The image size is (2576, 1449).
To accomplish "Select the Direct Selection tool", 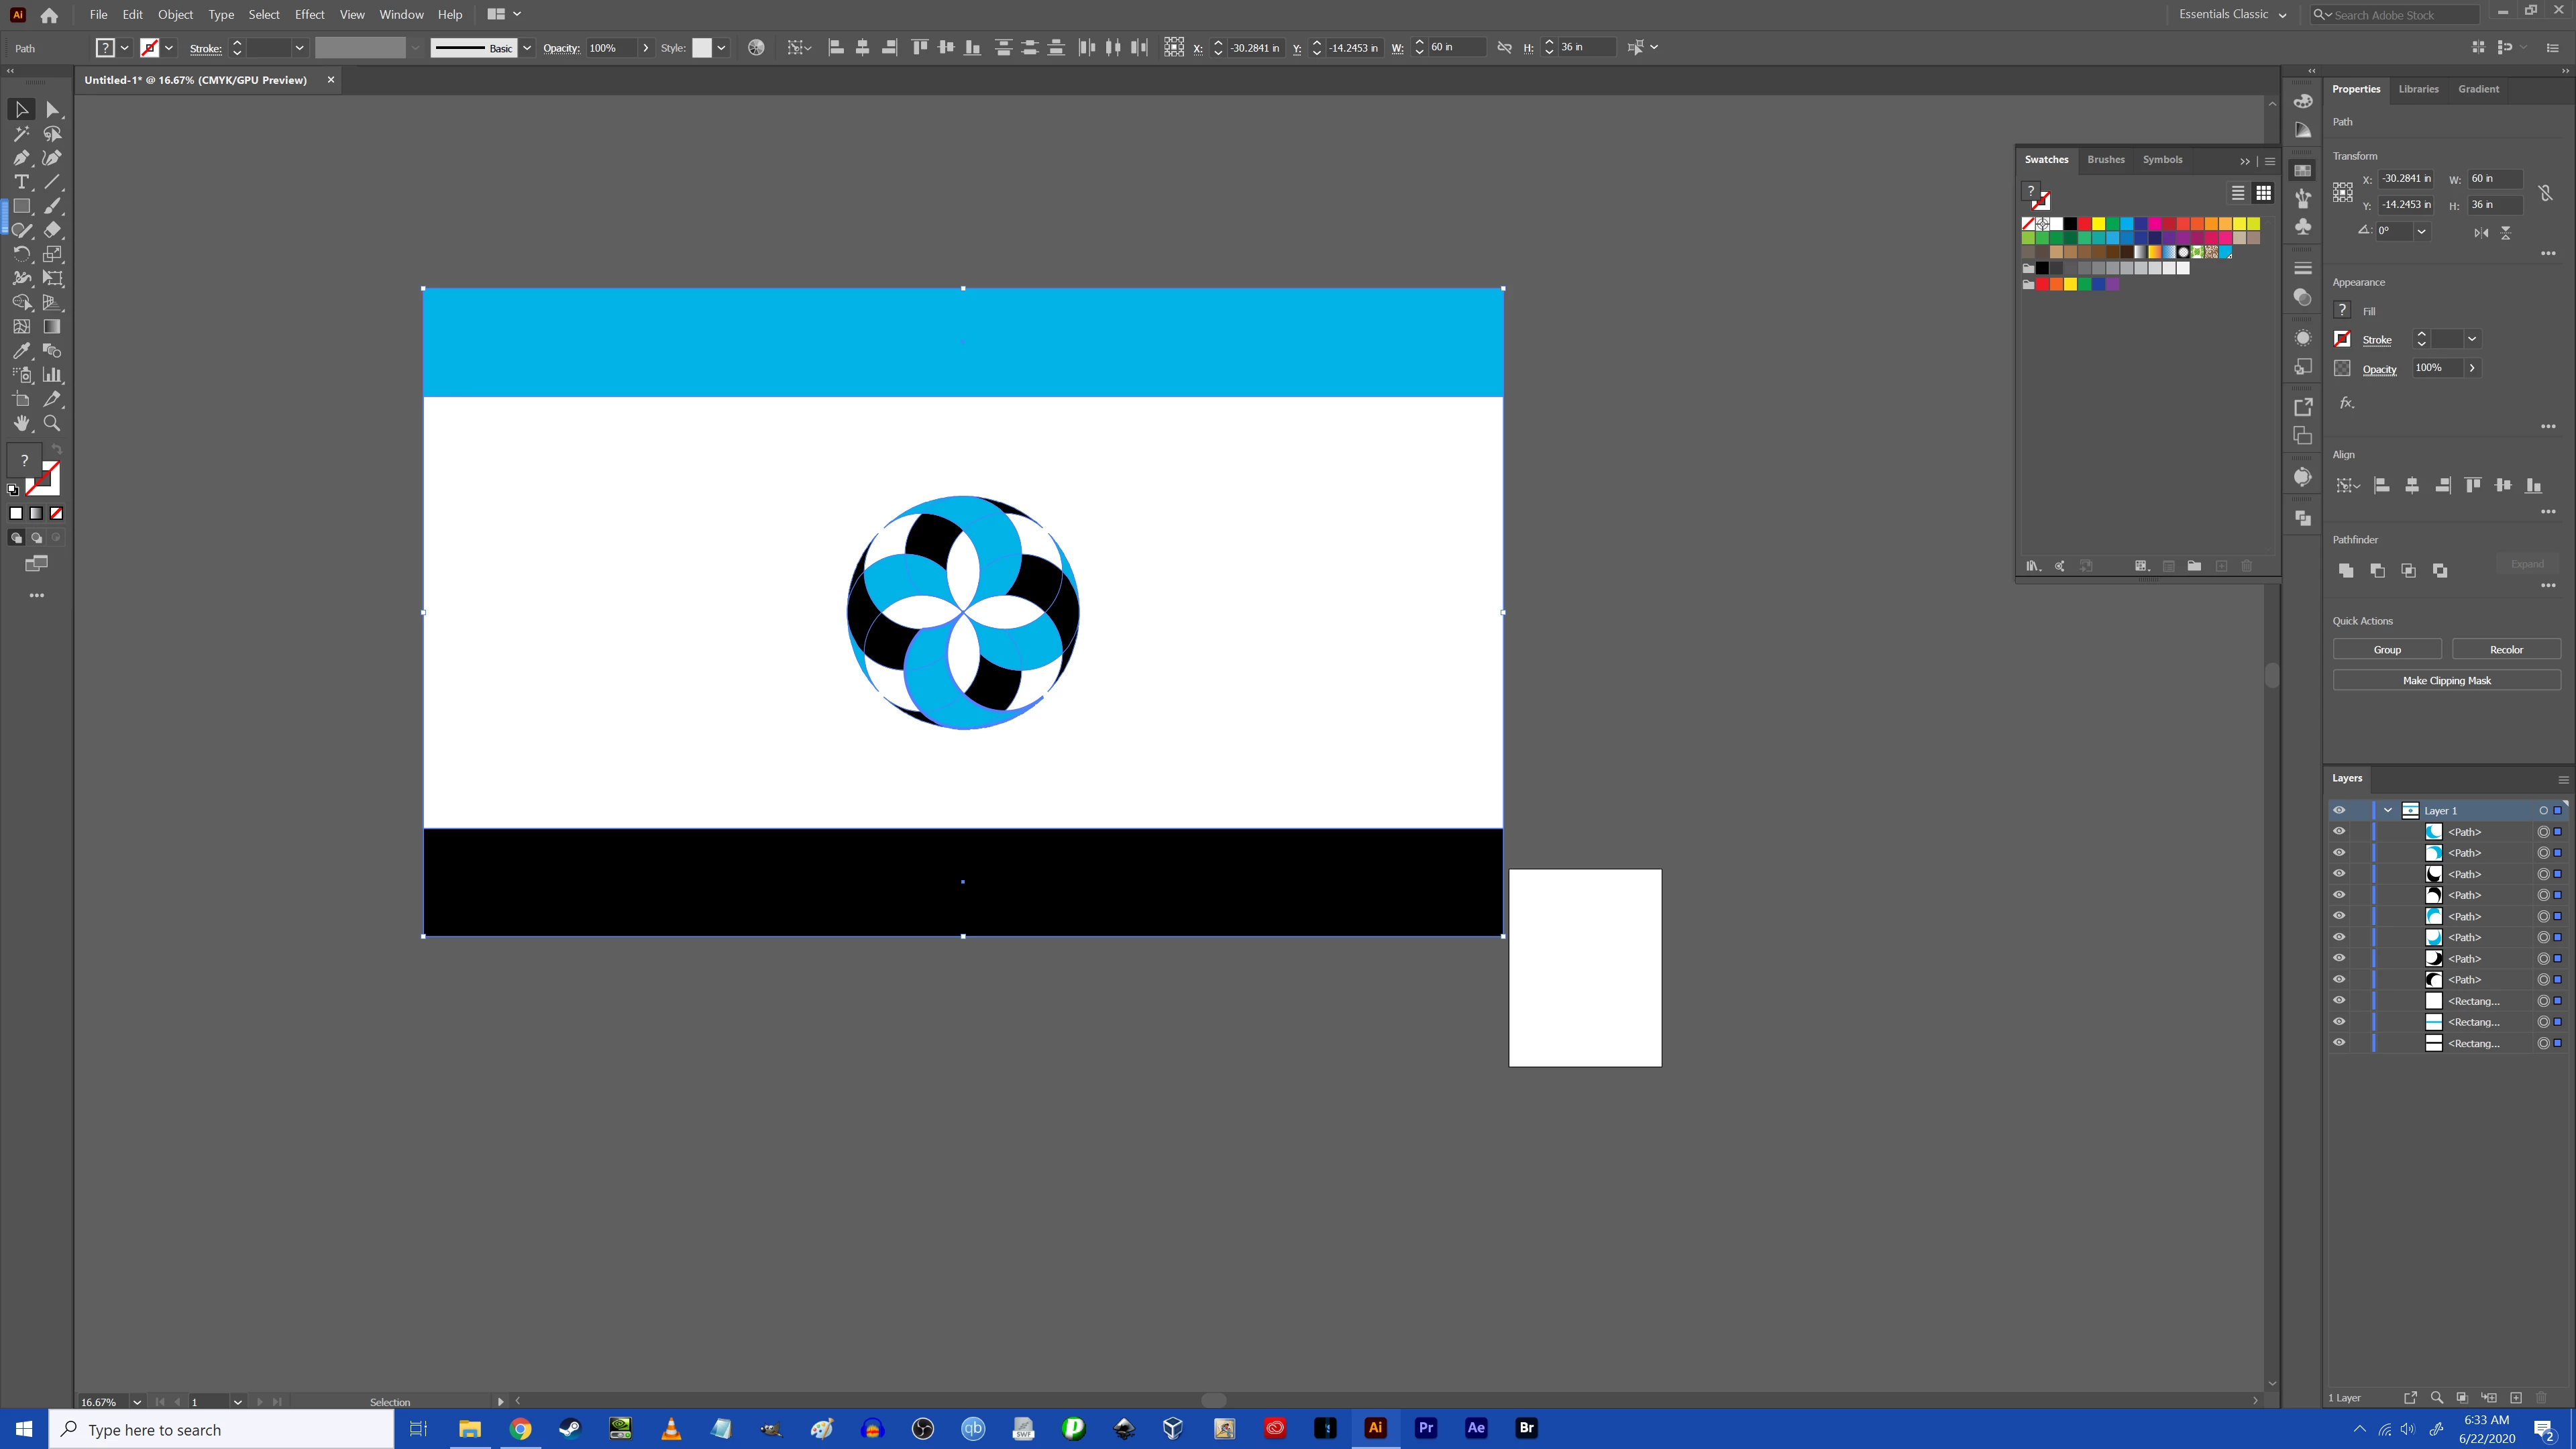I will tap(53, 110).
